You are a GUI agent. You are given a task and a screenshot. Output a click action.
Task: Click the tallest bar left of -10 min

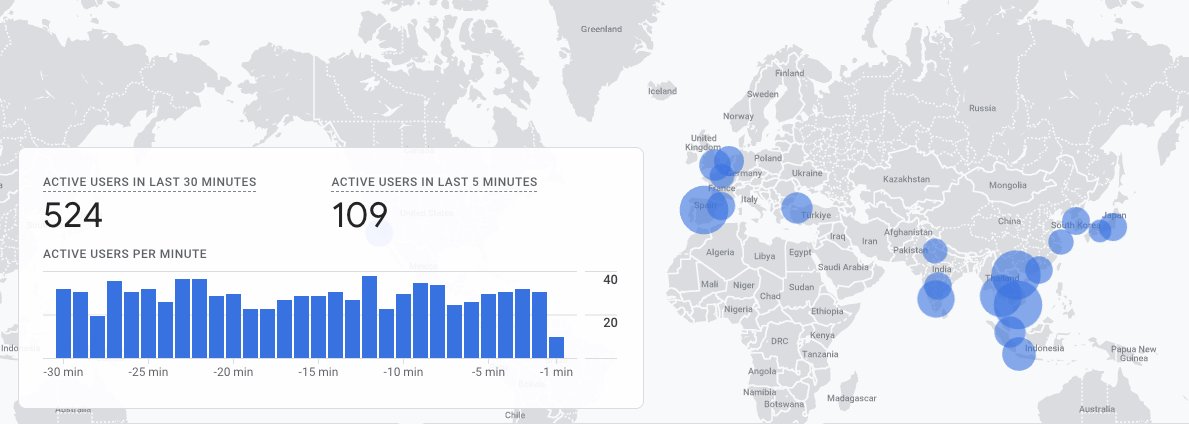[x=369, y=317]
